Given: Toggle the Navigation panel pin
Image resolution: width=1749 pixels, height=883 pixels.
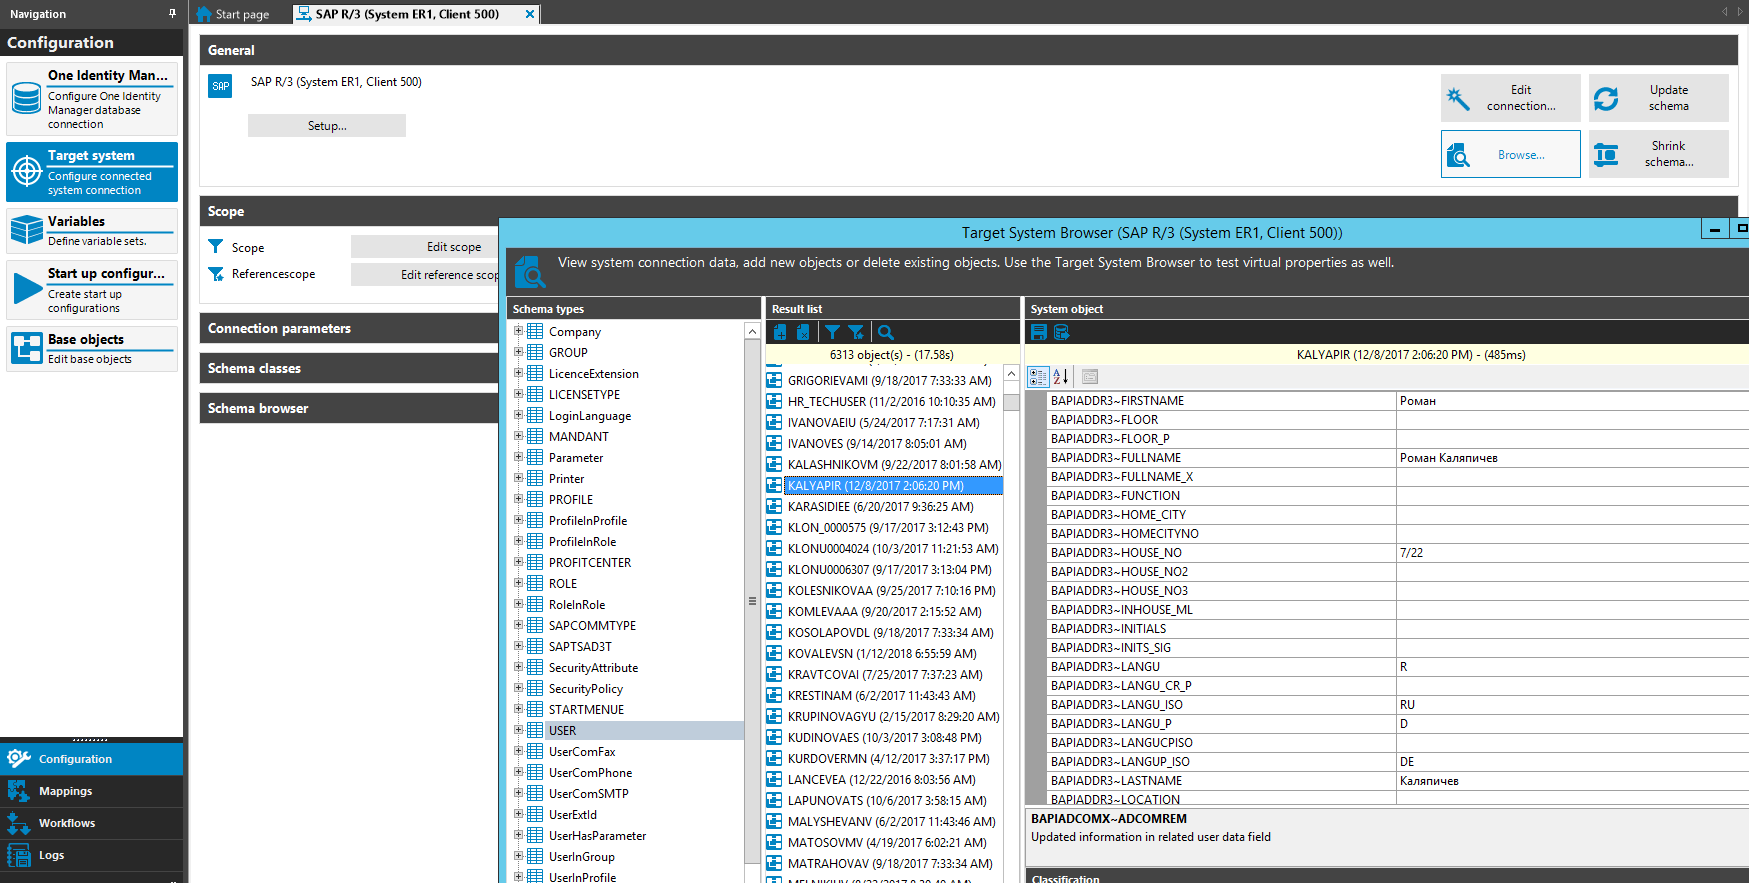Looking at the screenshot, I should click(172, 14).
